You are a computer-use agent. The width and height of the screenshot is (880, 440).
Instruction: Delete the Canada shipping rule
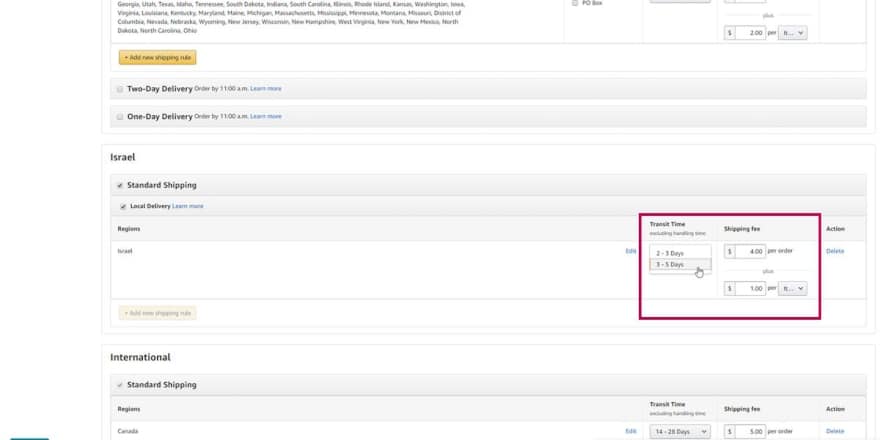834,431
